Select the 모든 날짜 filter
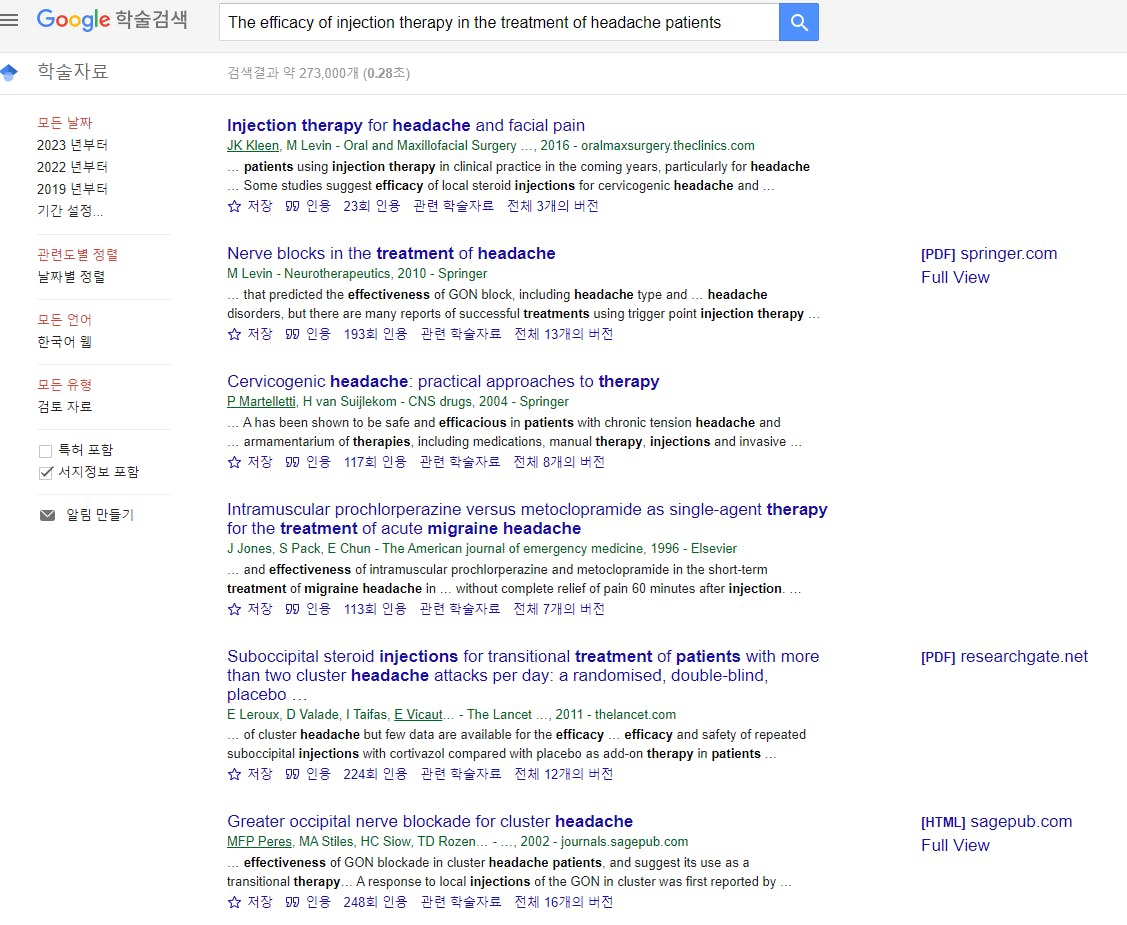 coord(65,123)
